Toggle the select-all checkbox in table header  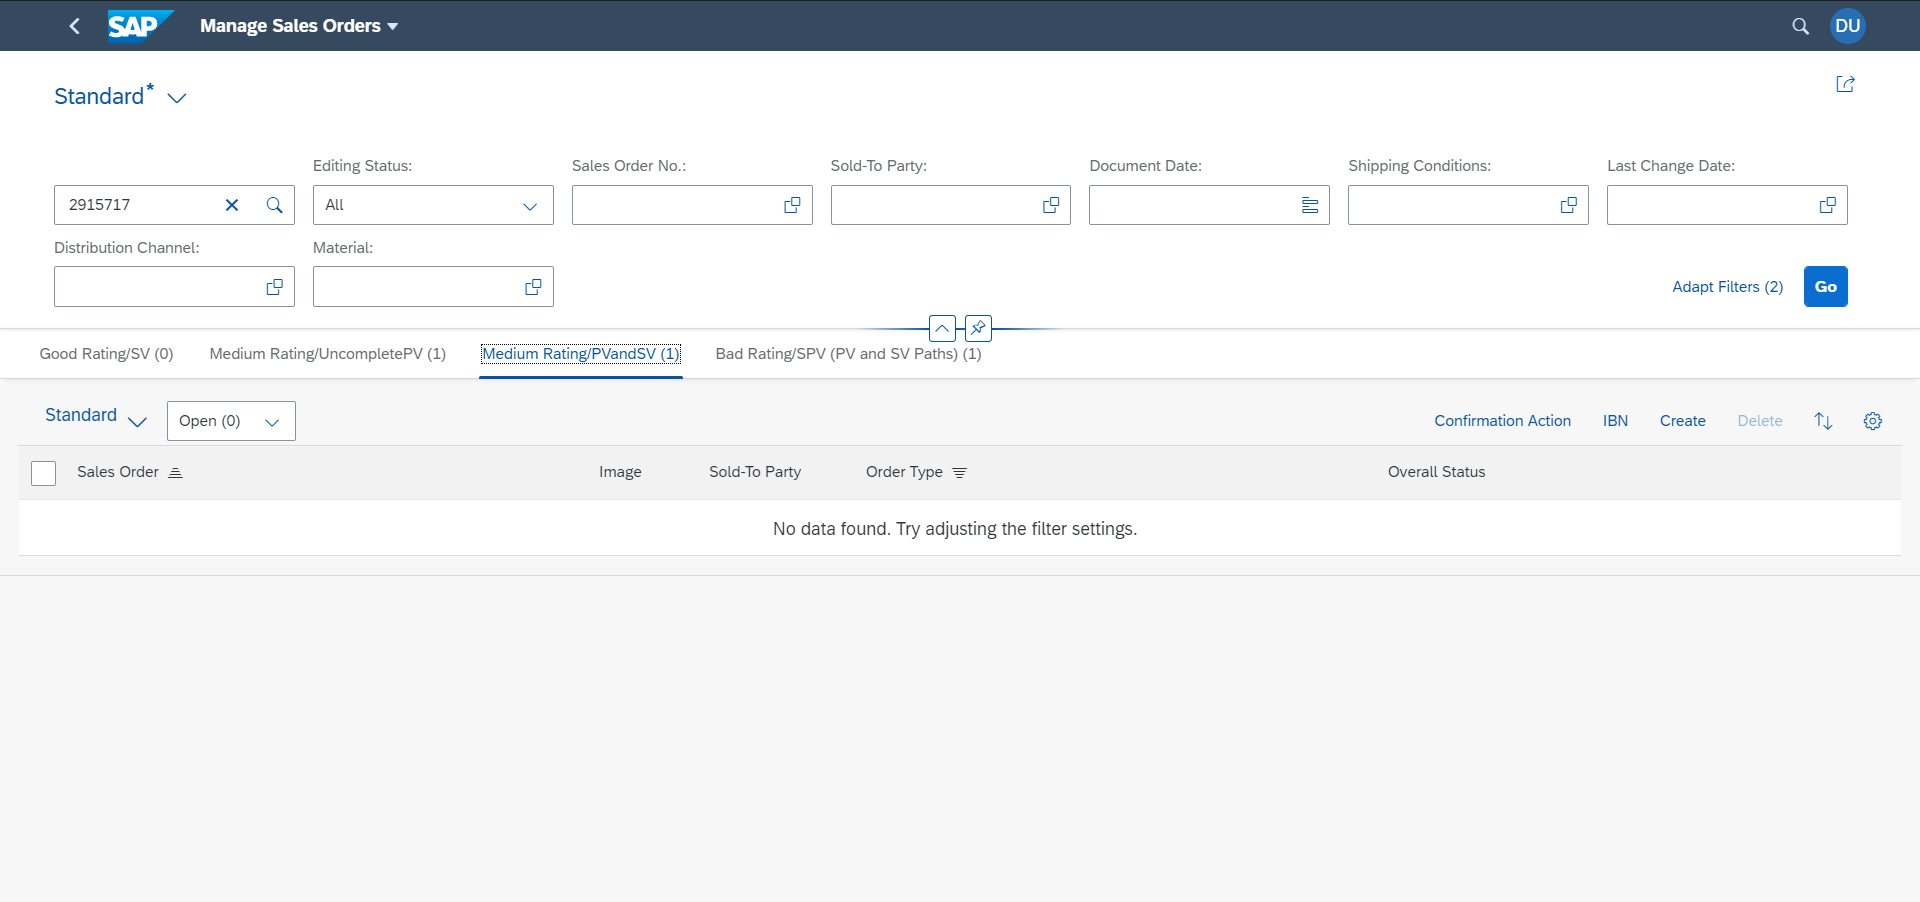44,473
